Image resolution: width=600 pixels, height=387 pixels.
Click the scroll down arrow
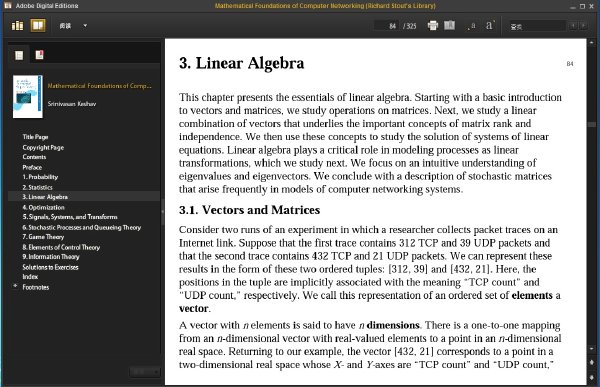coord(592,349)
